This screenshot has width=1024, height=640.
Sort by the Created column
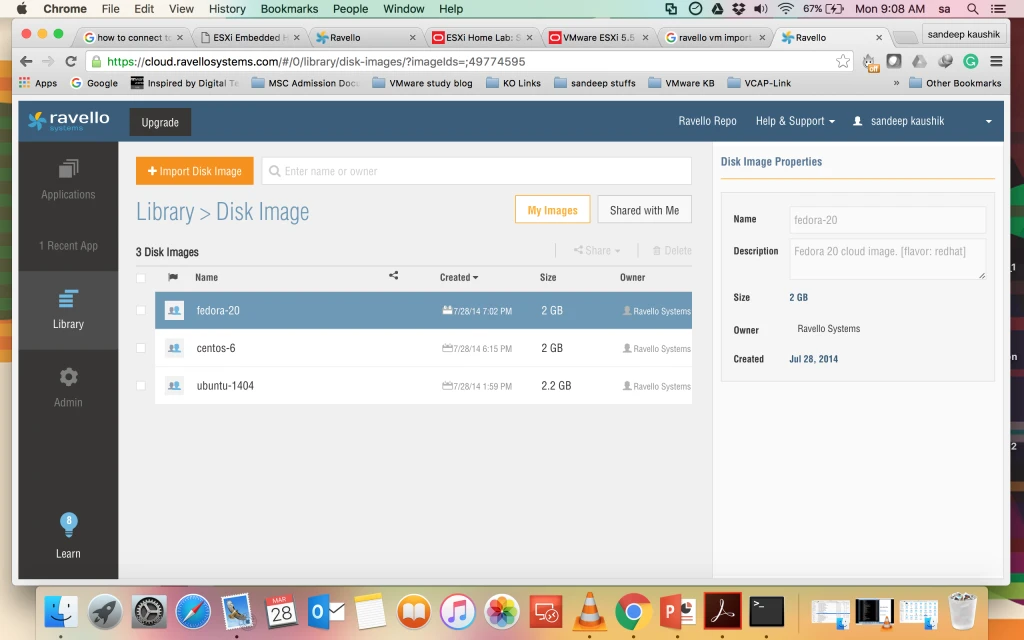point(458,277)
